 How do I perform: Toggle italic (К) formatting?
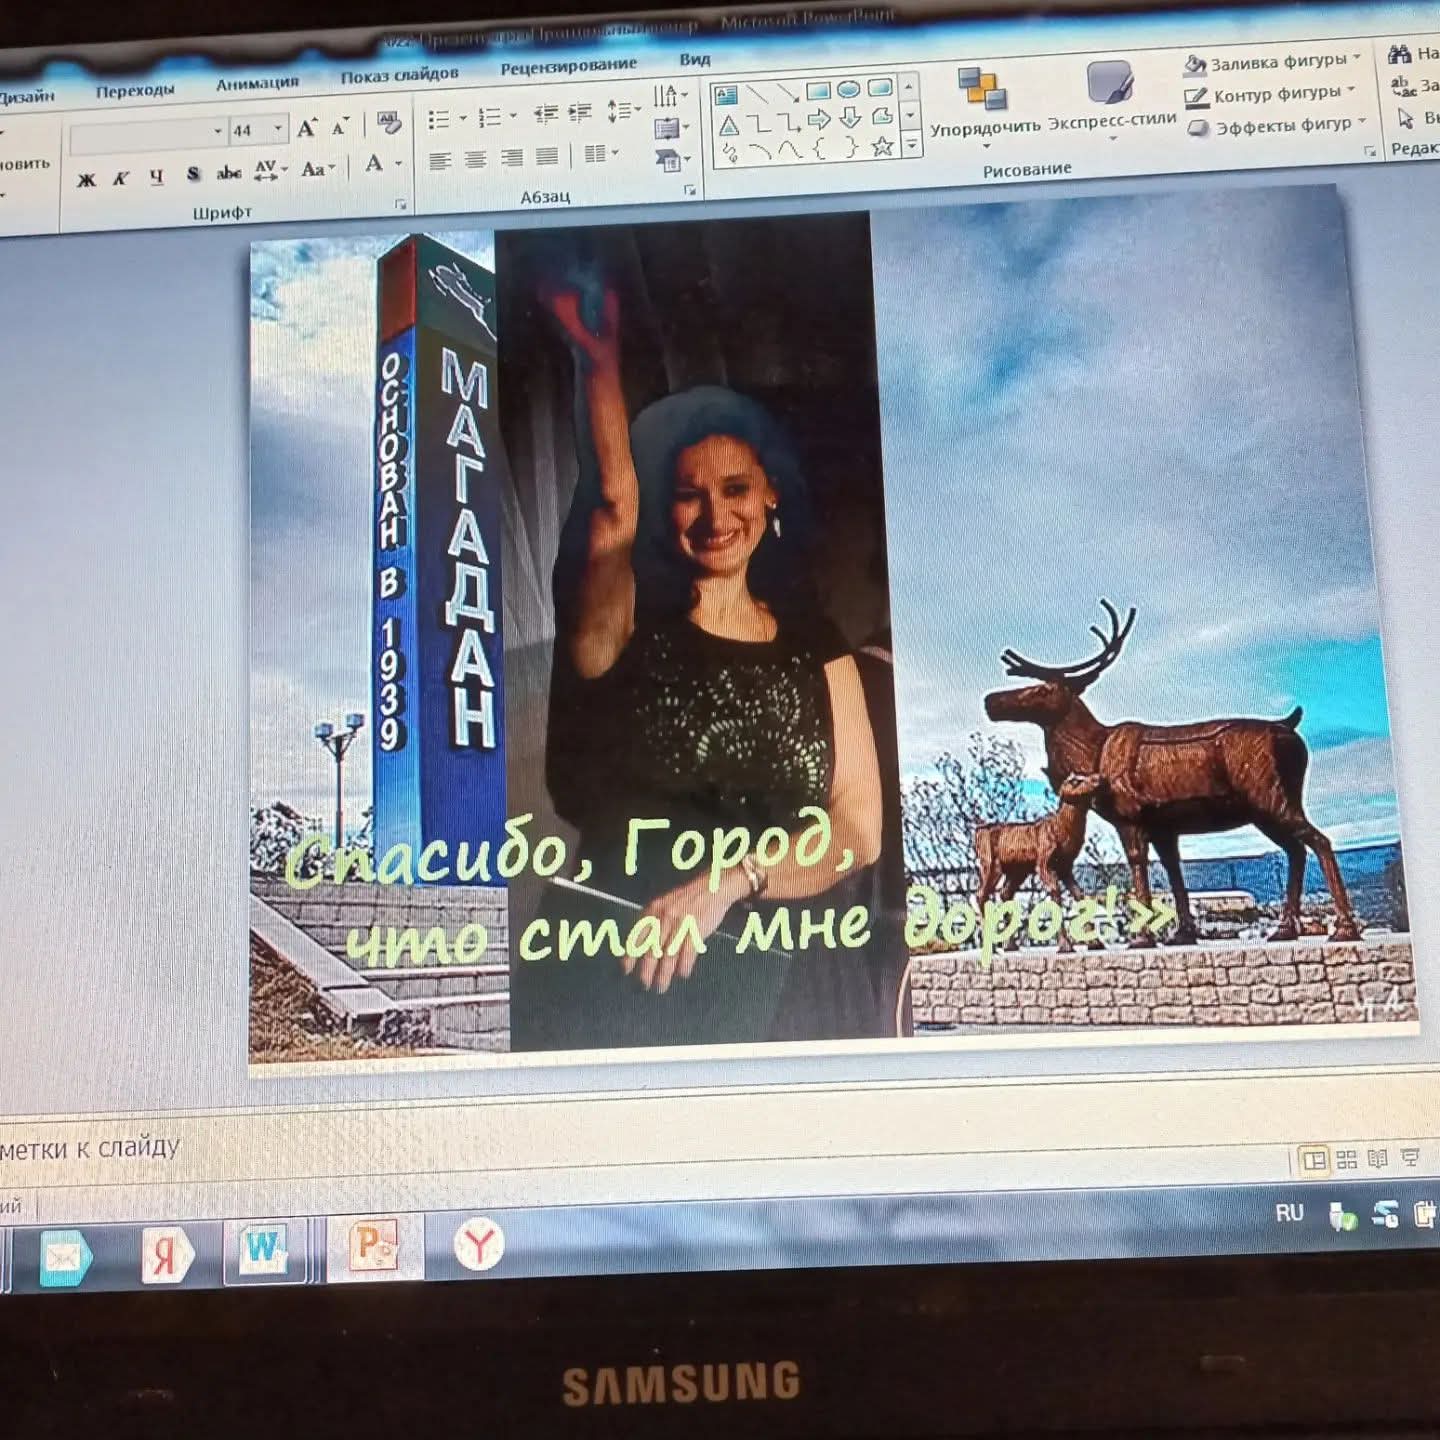(121, 179)
